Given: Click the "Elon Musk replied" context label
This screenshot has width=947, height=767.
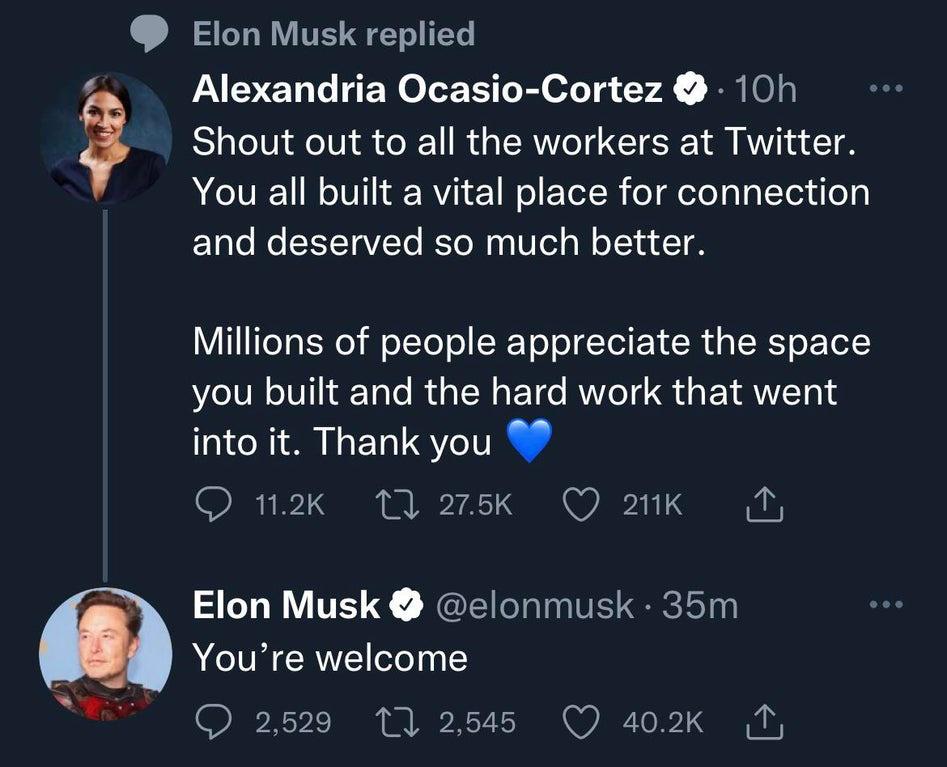Looking at the screenshot, I should click(x=333, y=35).
